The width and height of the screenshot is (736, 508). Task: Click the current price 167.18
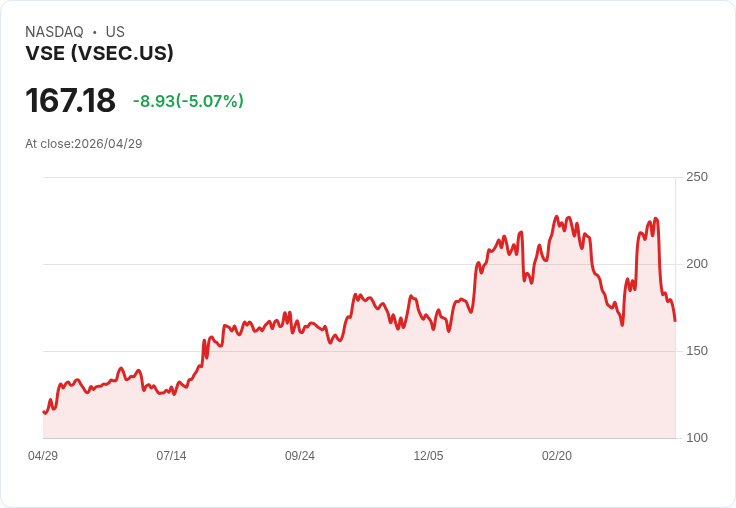70,100
